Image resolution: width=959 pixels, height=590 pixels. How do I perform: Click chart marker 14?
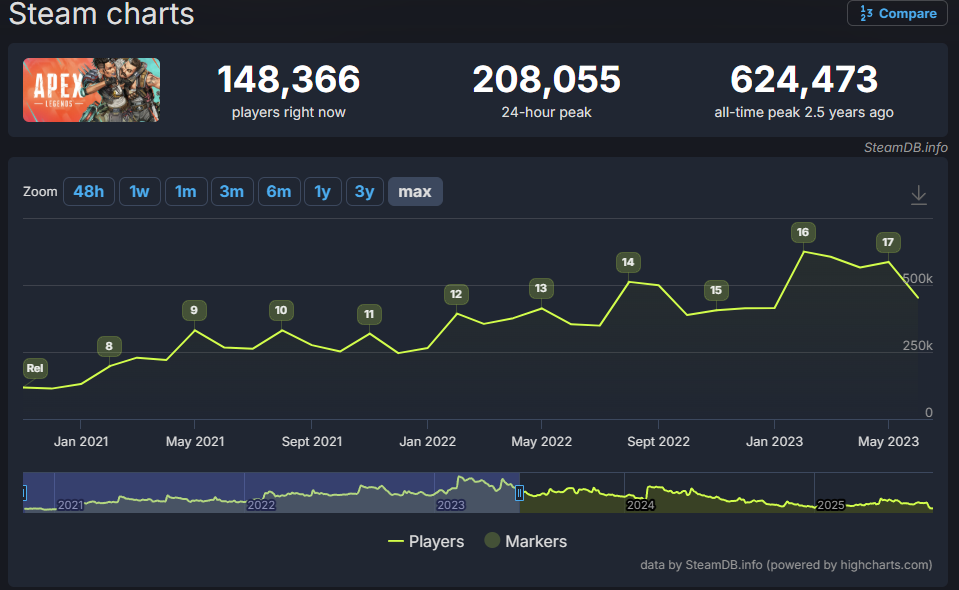click(628, 262)
